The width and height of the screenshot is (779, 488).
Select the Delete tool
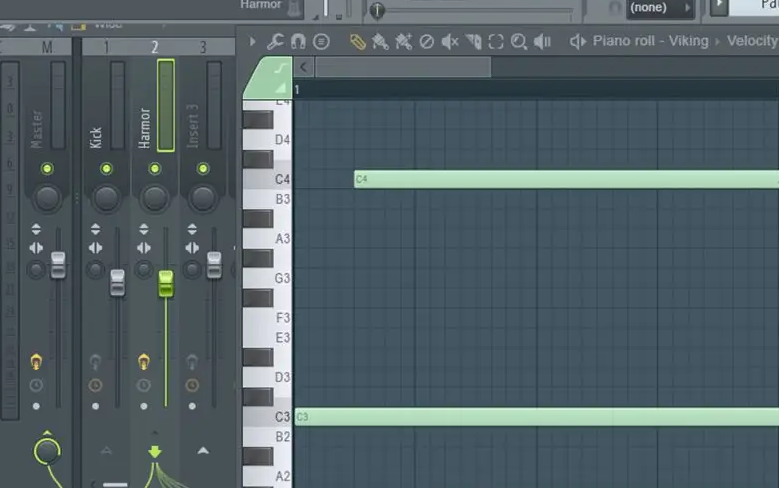pyautogui.click(x=427, y=42)
